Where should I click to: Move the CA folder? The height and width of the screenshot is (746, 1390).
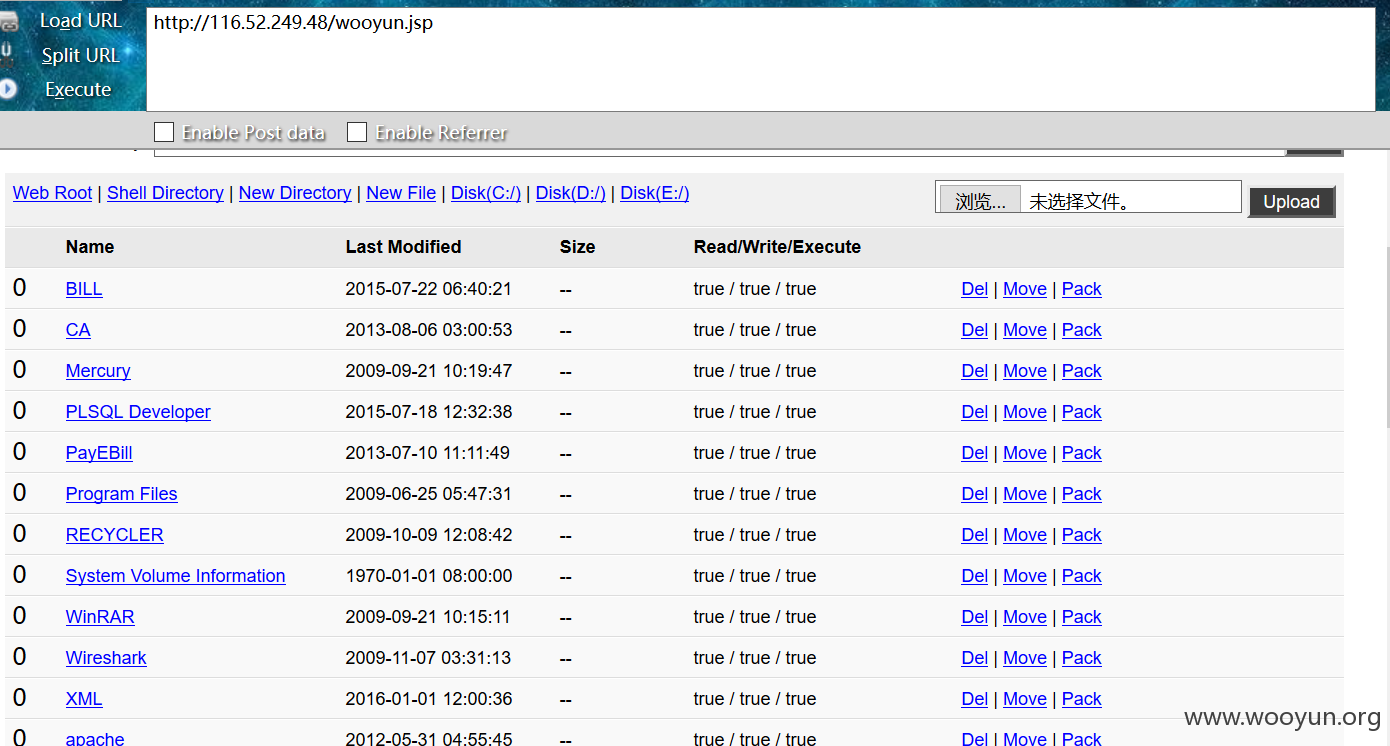pos(1025,330)
